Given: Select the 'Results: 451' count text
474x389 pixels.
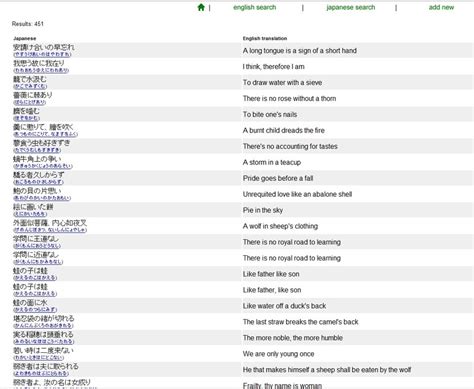Looking at the screenshot, I should (x=28, y=24).
